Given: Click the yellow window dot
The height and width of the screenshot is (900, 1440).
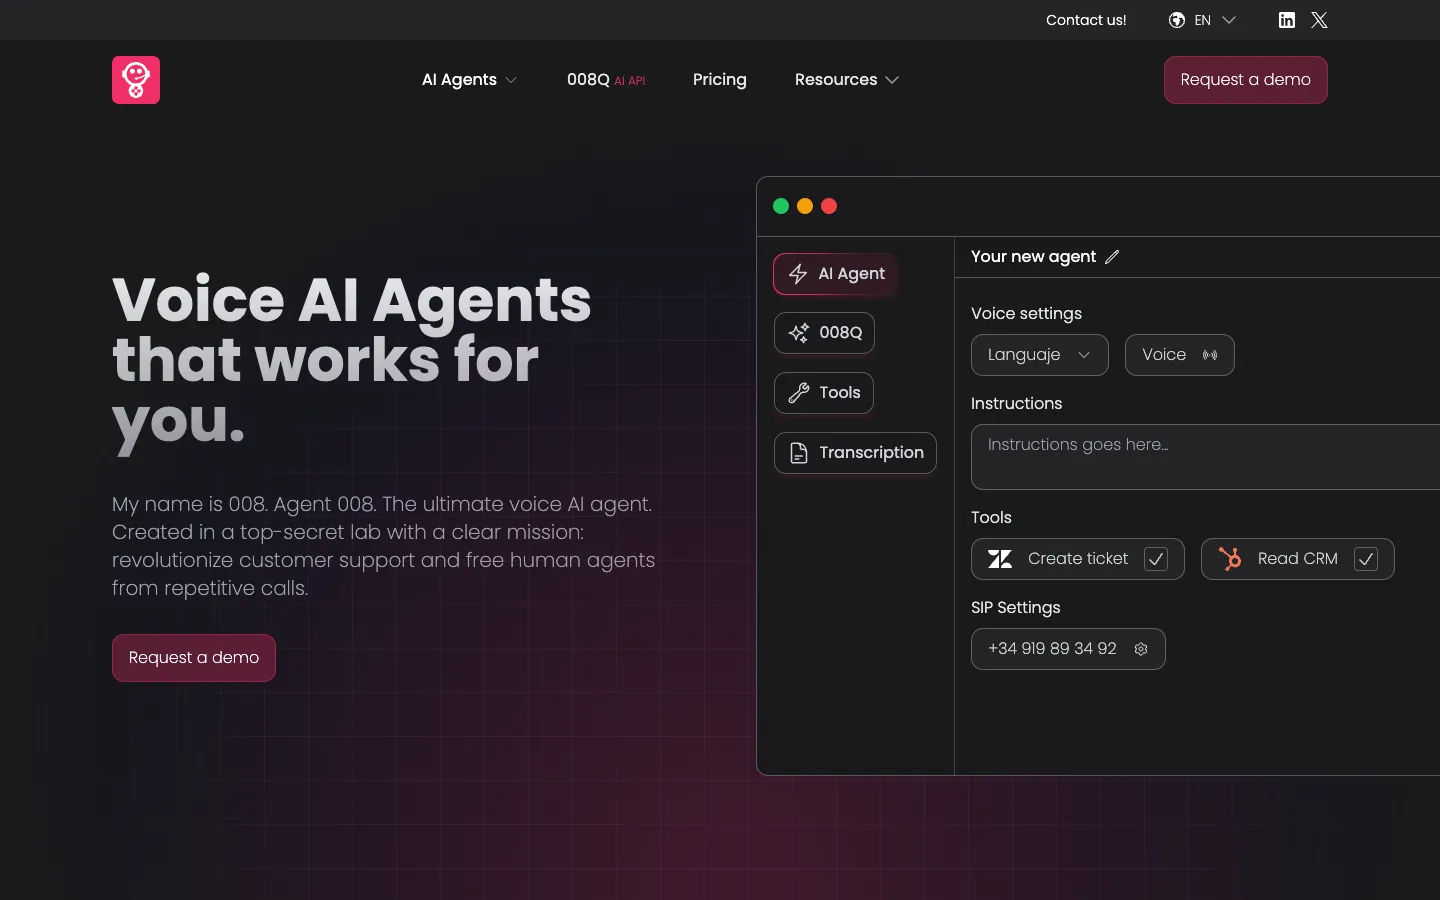Looking at the screenshot, I should [x=805, y=206].
